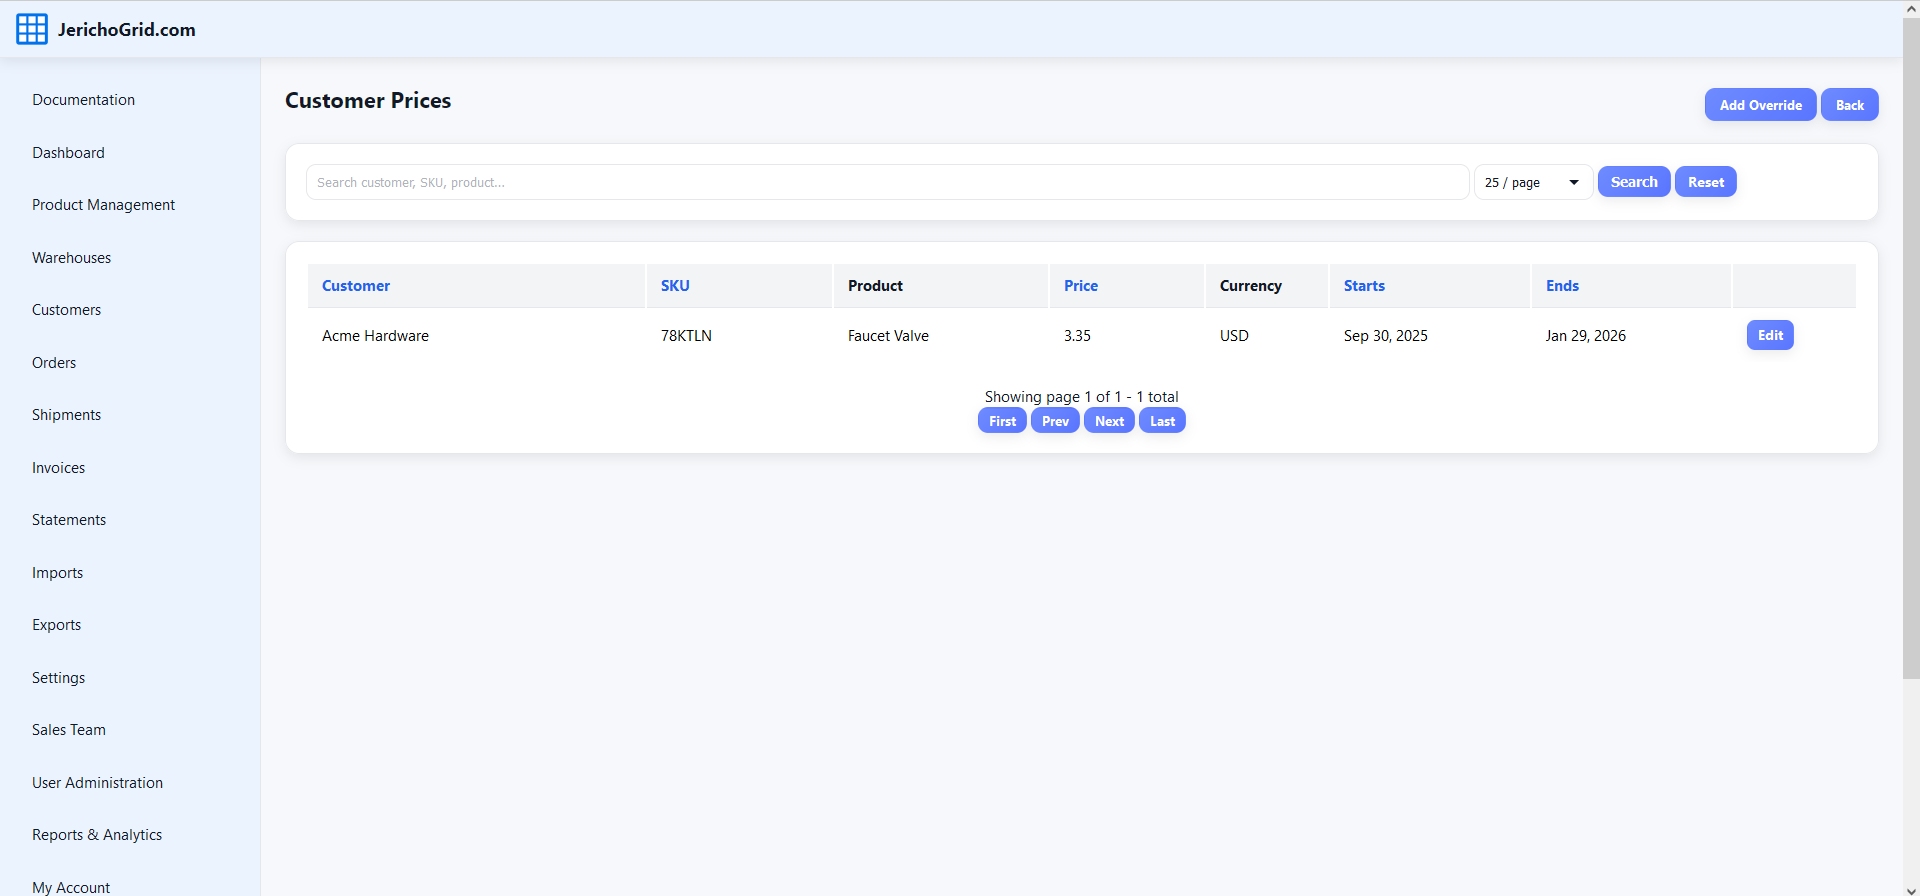Sort by the Starts date column
Viewport: 1920px width, 896px height.
[x=1363, y=286]
